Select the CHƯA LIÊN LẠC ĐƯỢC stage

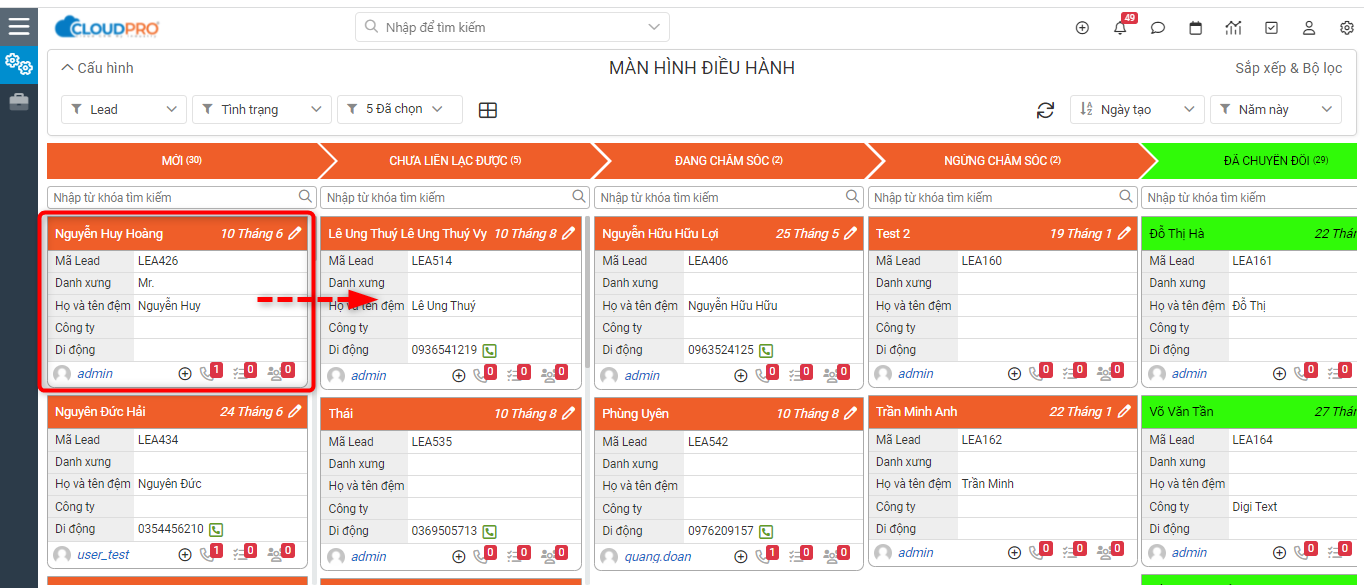(455, 160)
